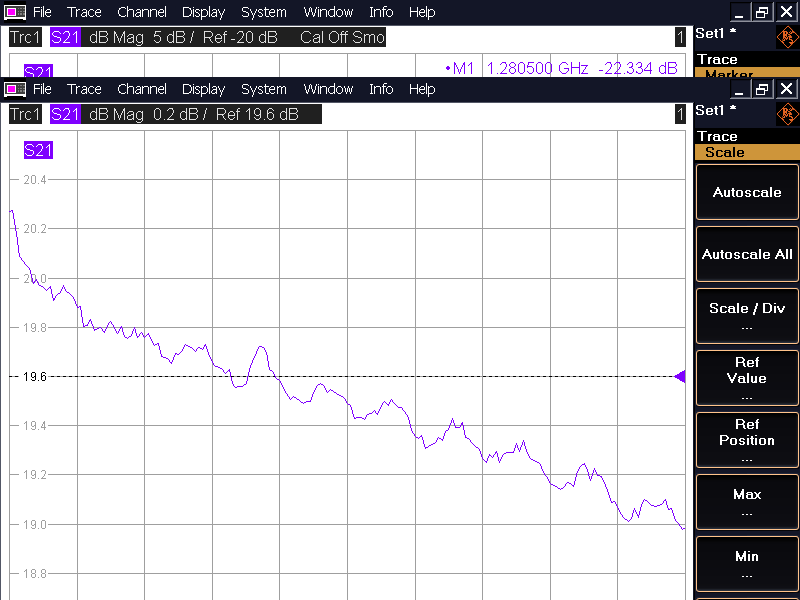Open the Display menu in front window
Viewport: 800px width, 600px height.
(203, 89)
